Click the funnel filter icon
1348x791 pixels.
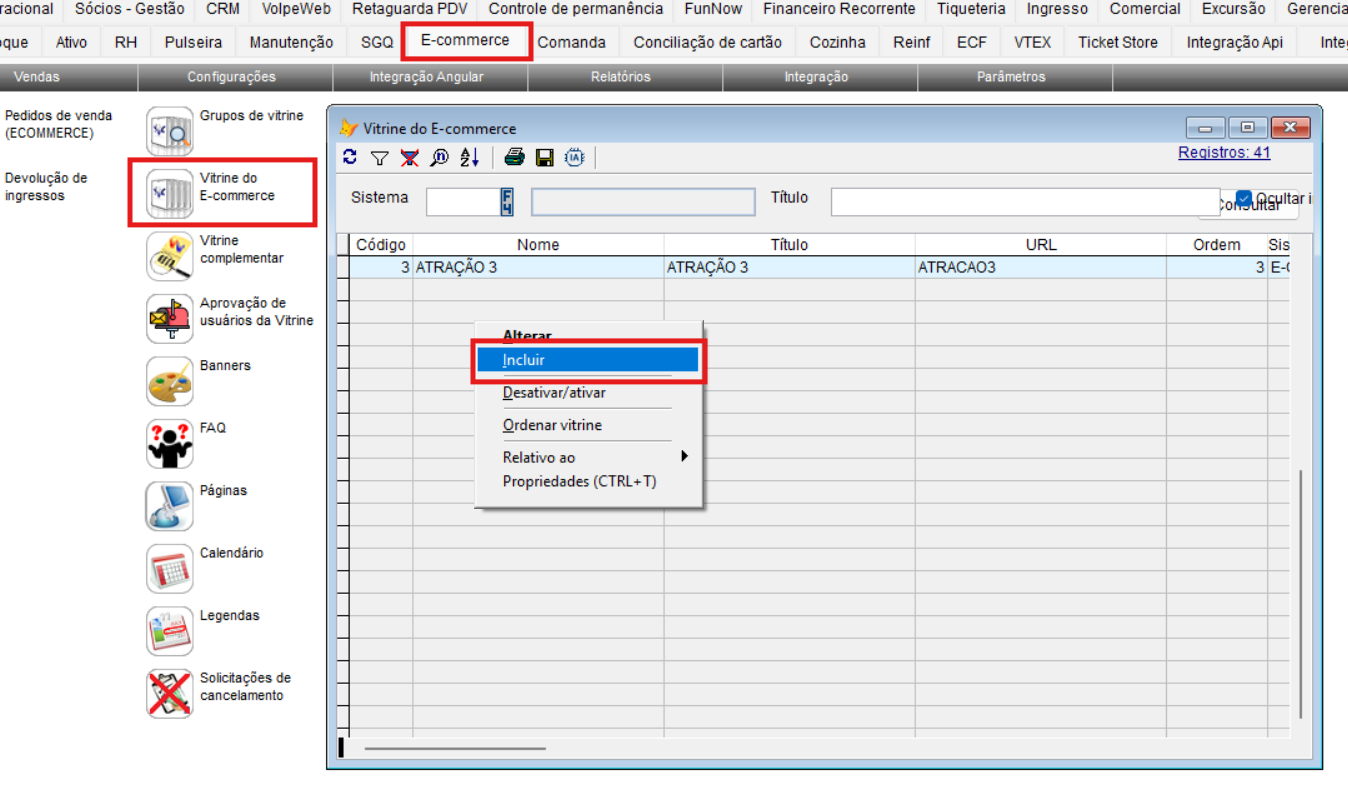(379, 158)
